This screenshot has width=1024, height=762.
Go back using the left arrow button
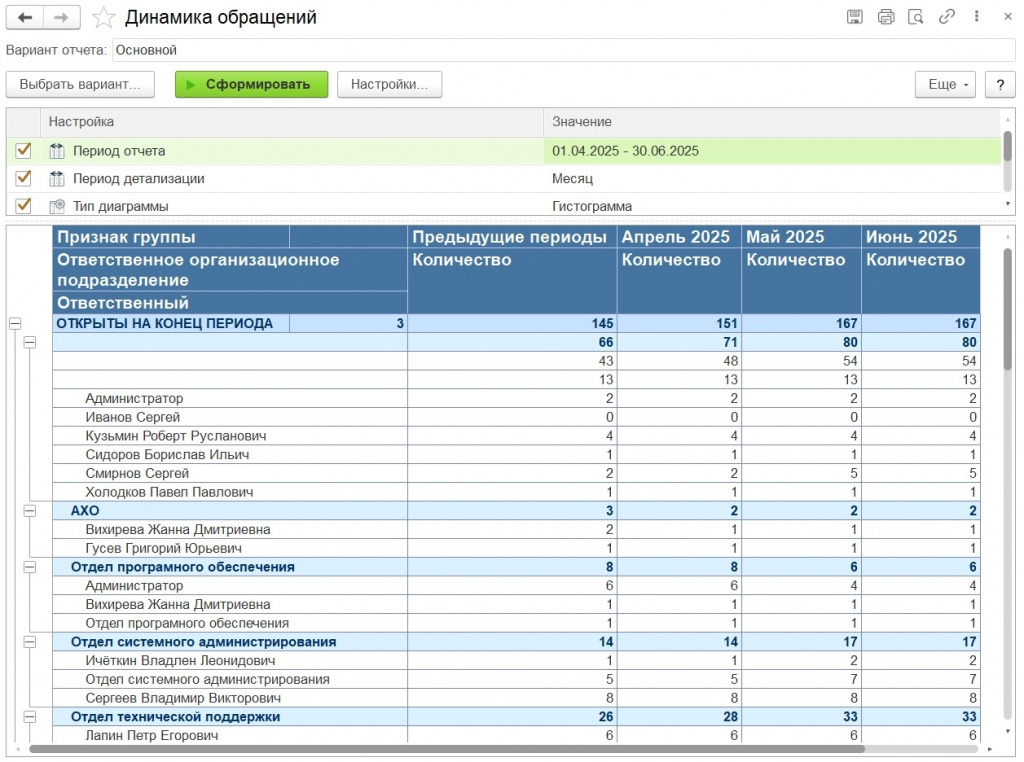(x=25, y=18)
